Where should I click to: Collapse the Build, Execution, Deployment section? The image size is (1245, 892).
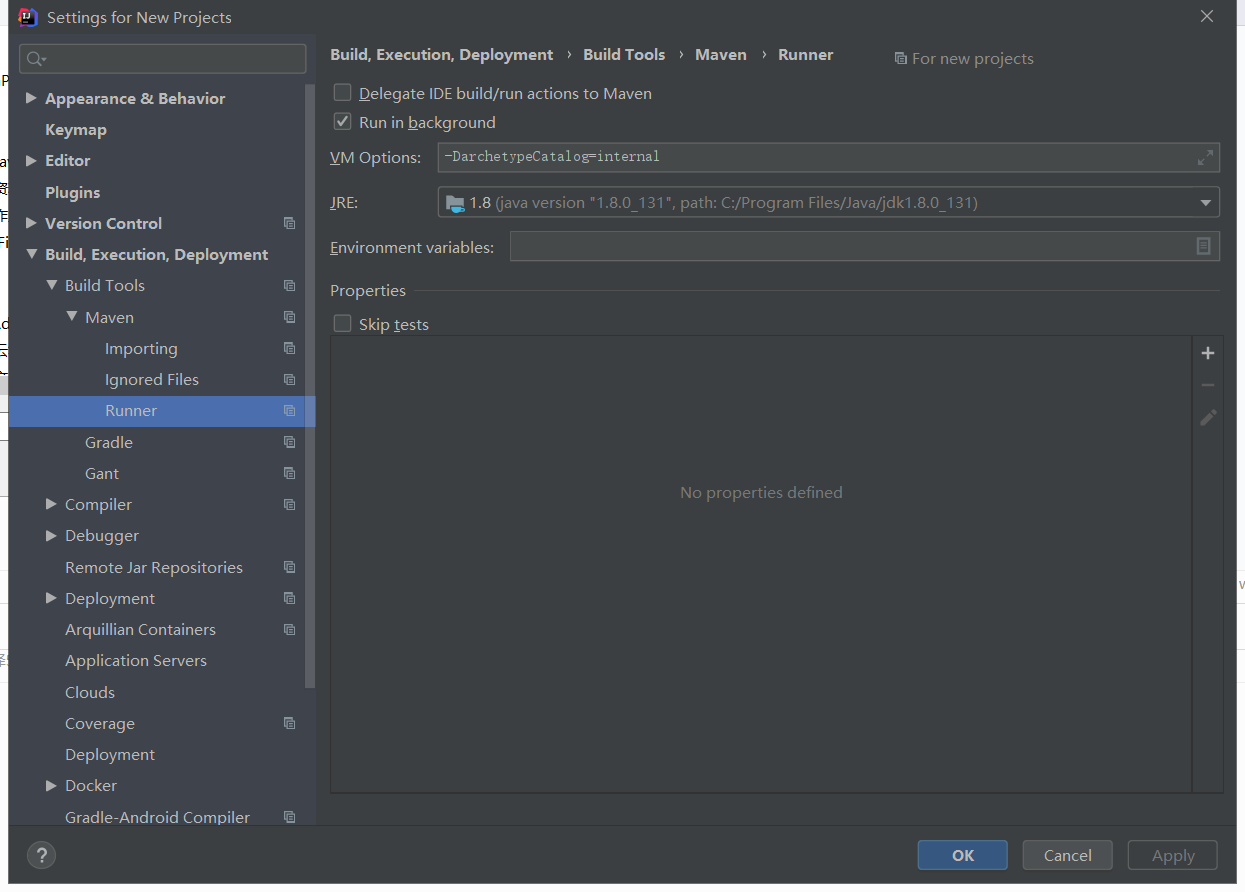31,254
